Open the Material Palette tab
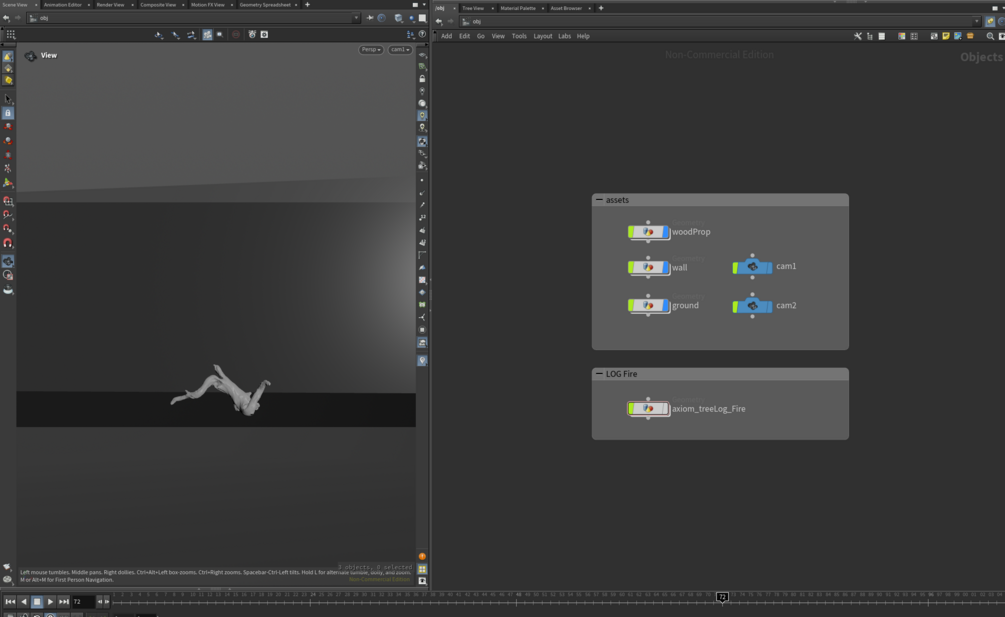 tap(518, 8)
